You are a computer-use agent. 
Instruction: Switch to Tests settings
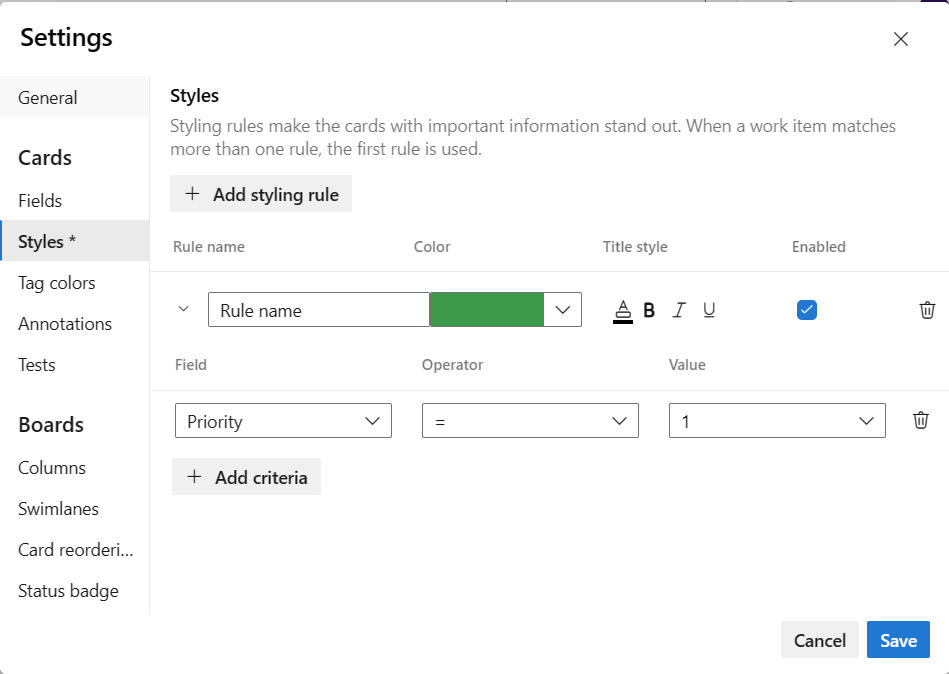click(74, 365)
